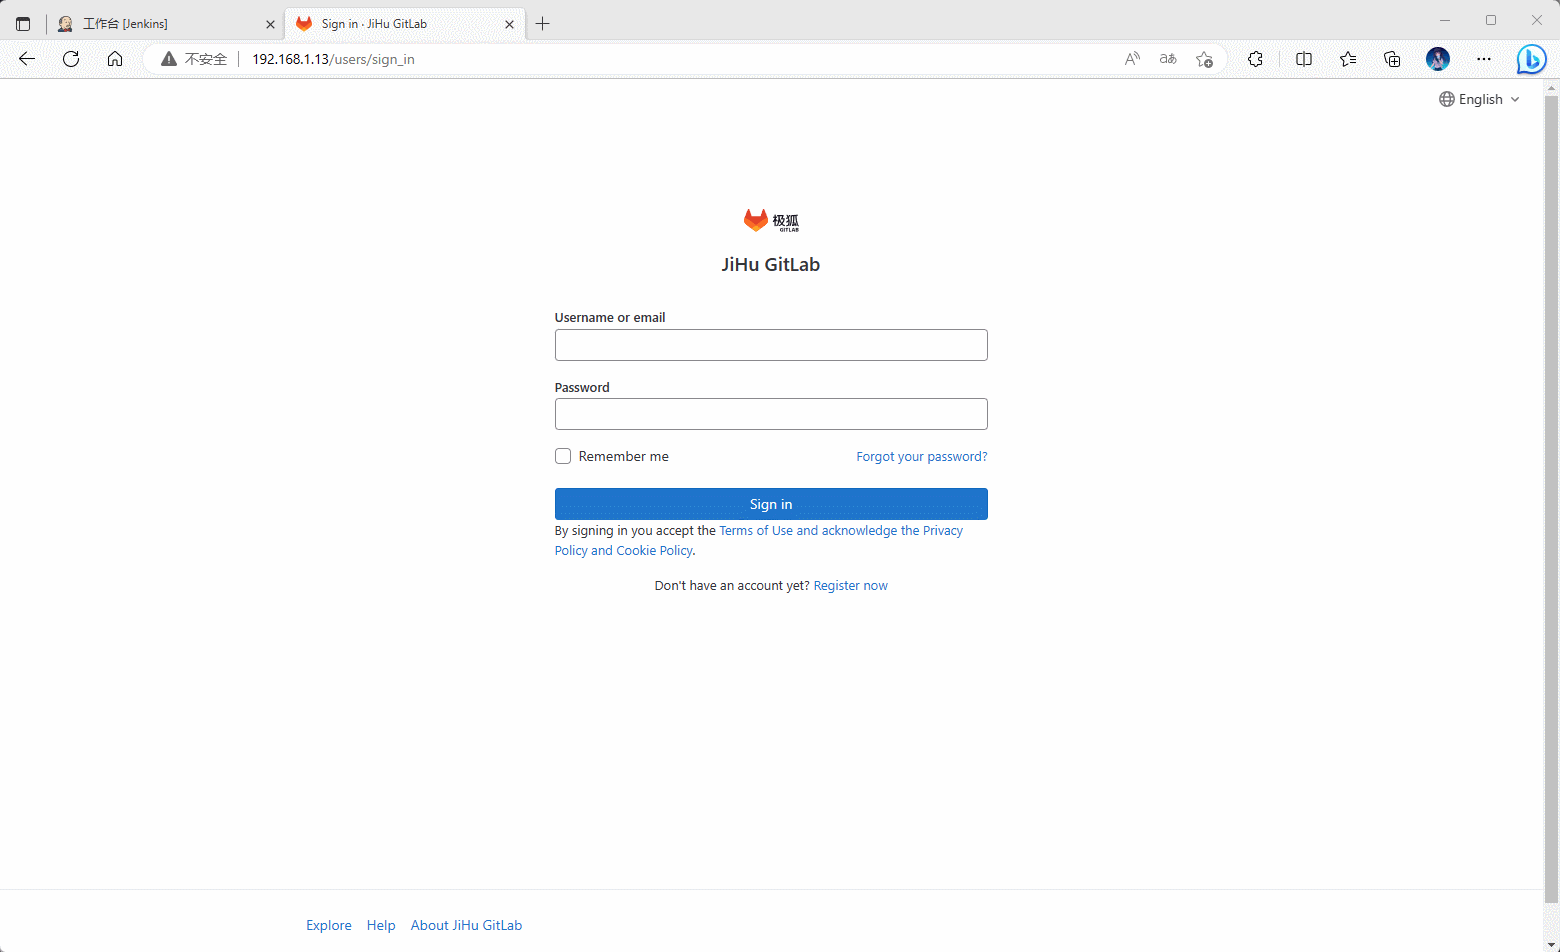
Task: Maximize the browser window
Action: tap(1491, 20)
